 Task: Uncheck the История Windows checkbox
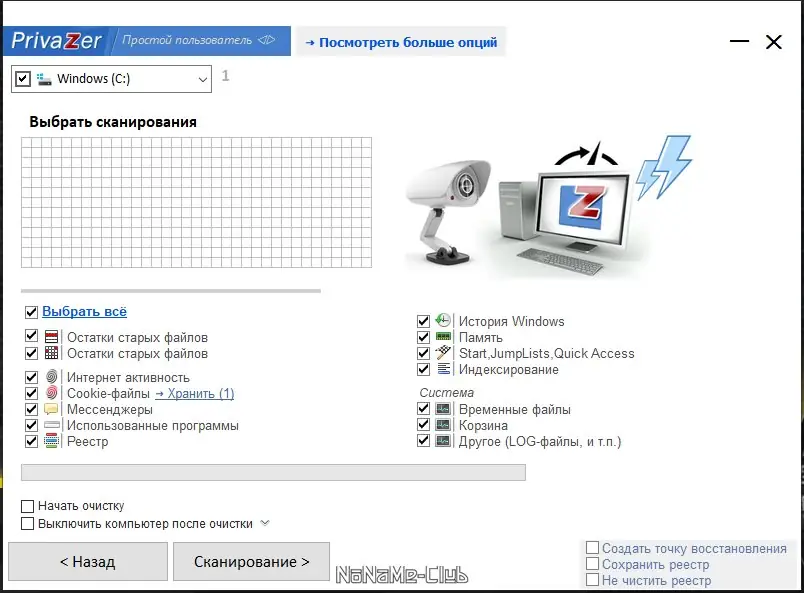click(x=423, y=321)
